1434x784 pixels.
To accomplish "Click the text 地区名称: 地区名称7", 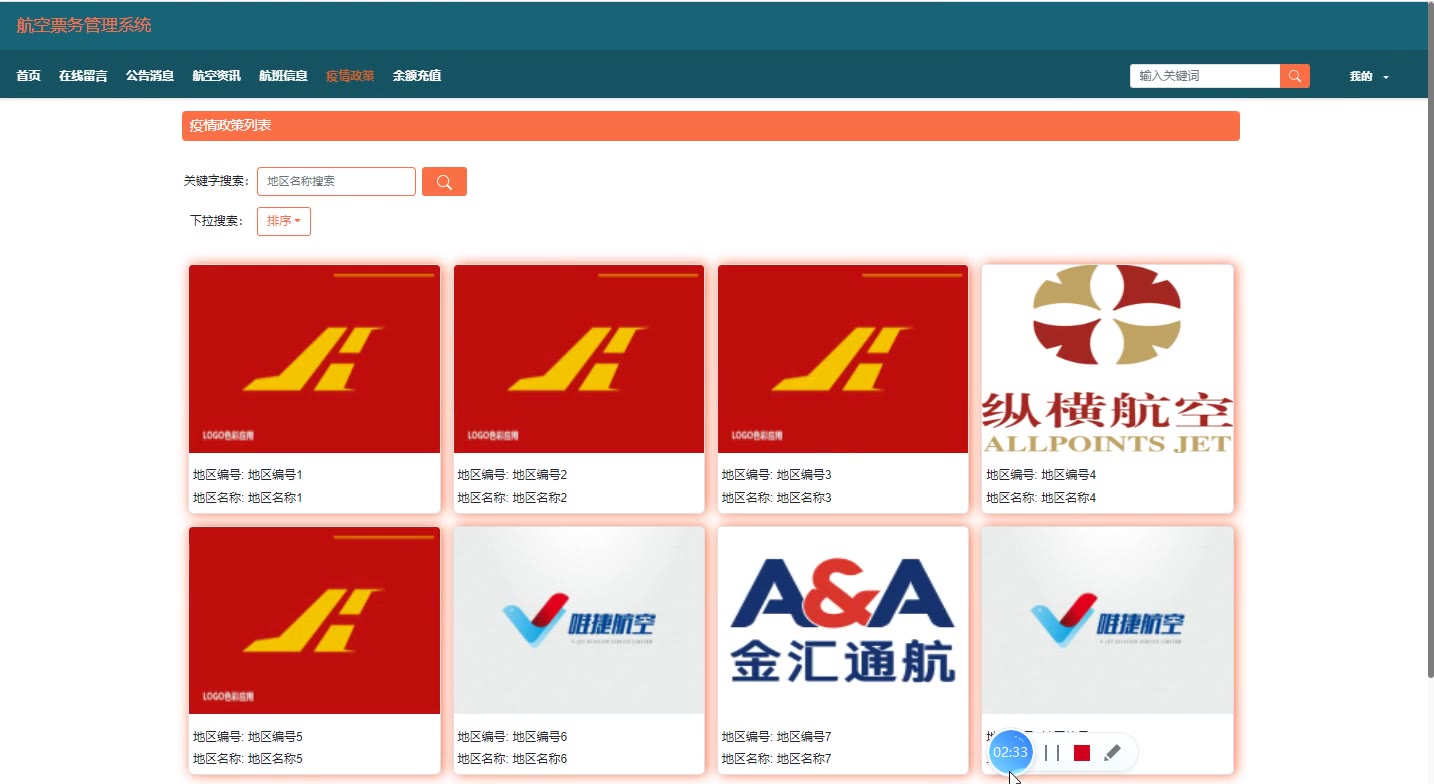I will 777,759.
